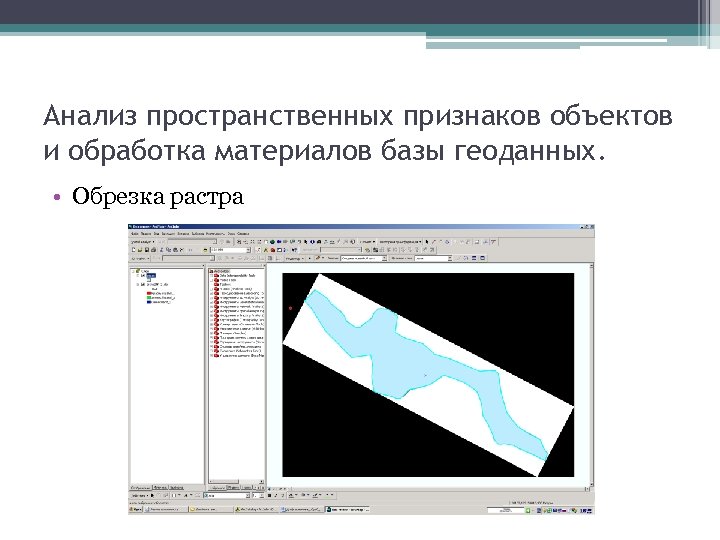This screenshot has height=540, width=720.
Task: Select the Zoom In tool
Action: pyautogui.click(x=239, y=242)
